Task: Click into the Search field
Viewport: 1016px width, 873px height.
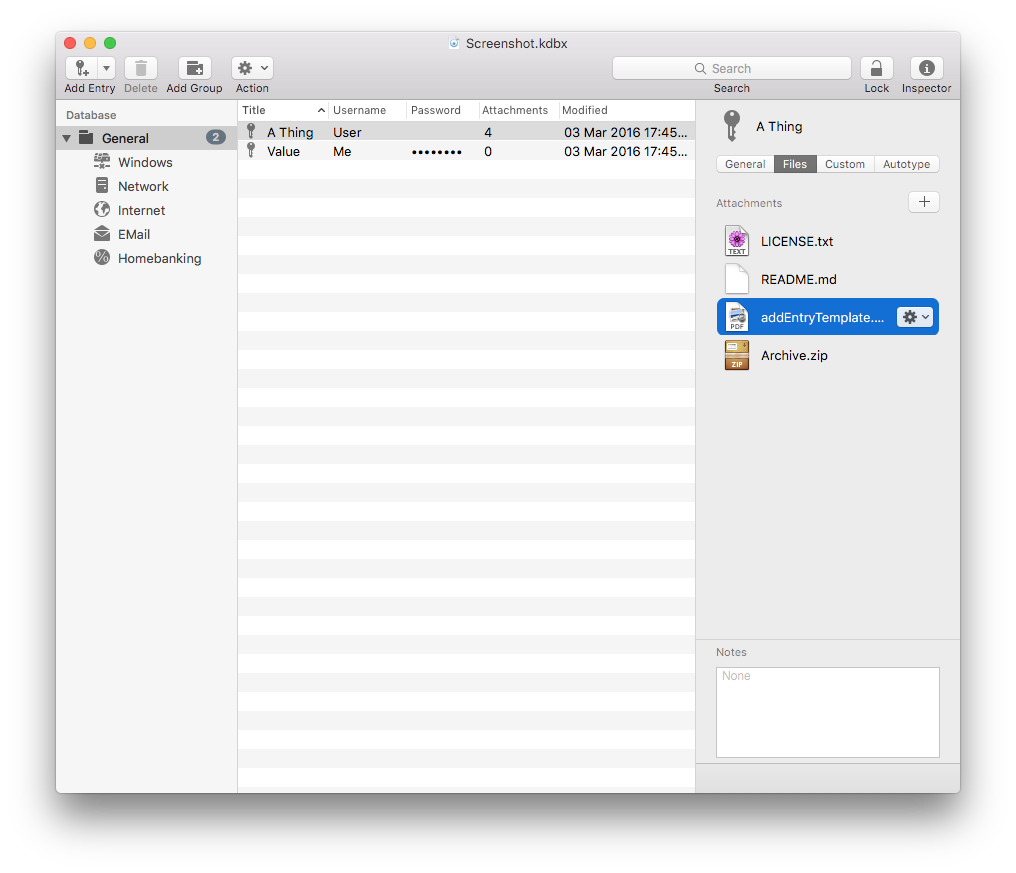Action: [x=731, y=68]
